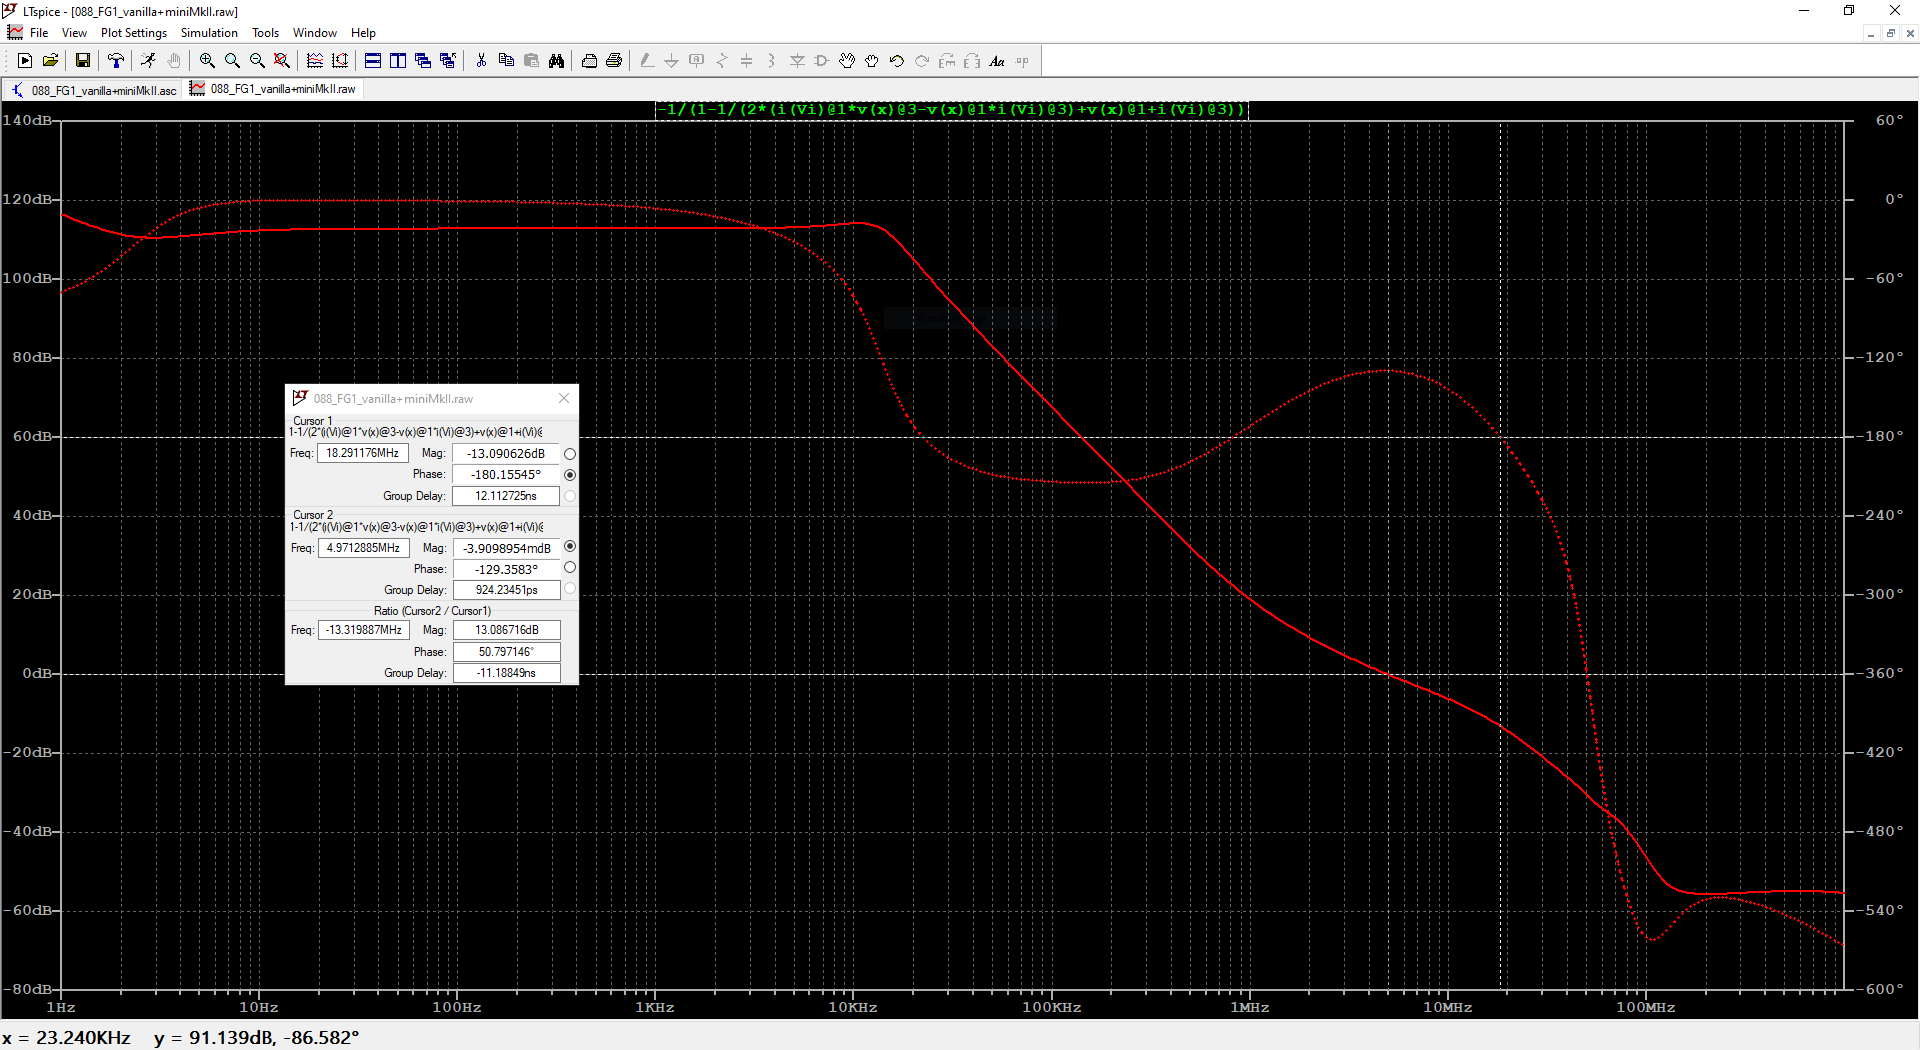This screenshot has width=1920, height=1050.
Task: Click the Redo arrow icon
Action: coord(922,61)
